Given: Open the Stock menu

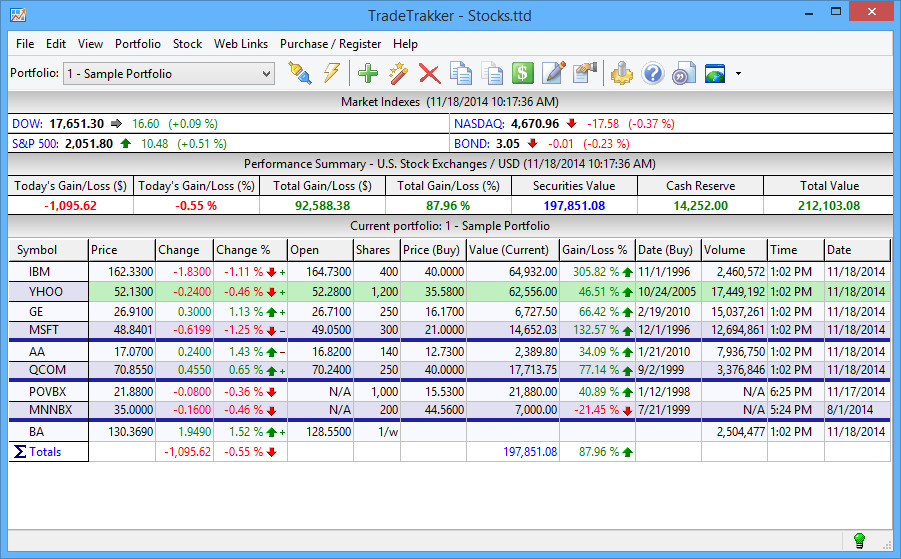Looking at the screenshot, I should (187, 44).
